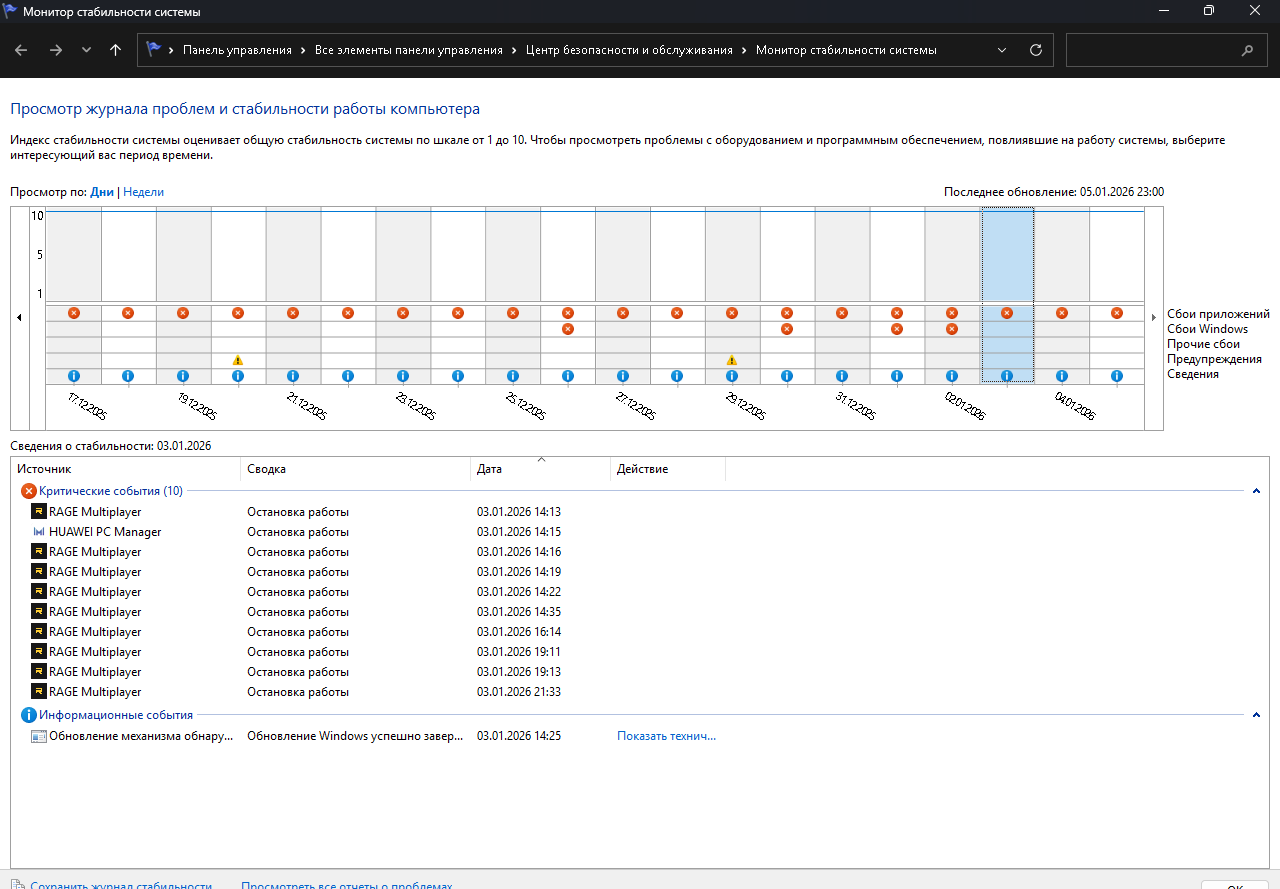Go back with the address bar Back arrow

tap(21, 50)
